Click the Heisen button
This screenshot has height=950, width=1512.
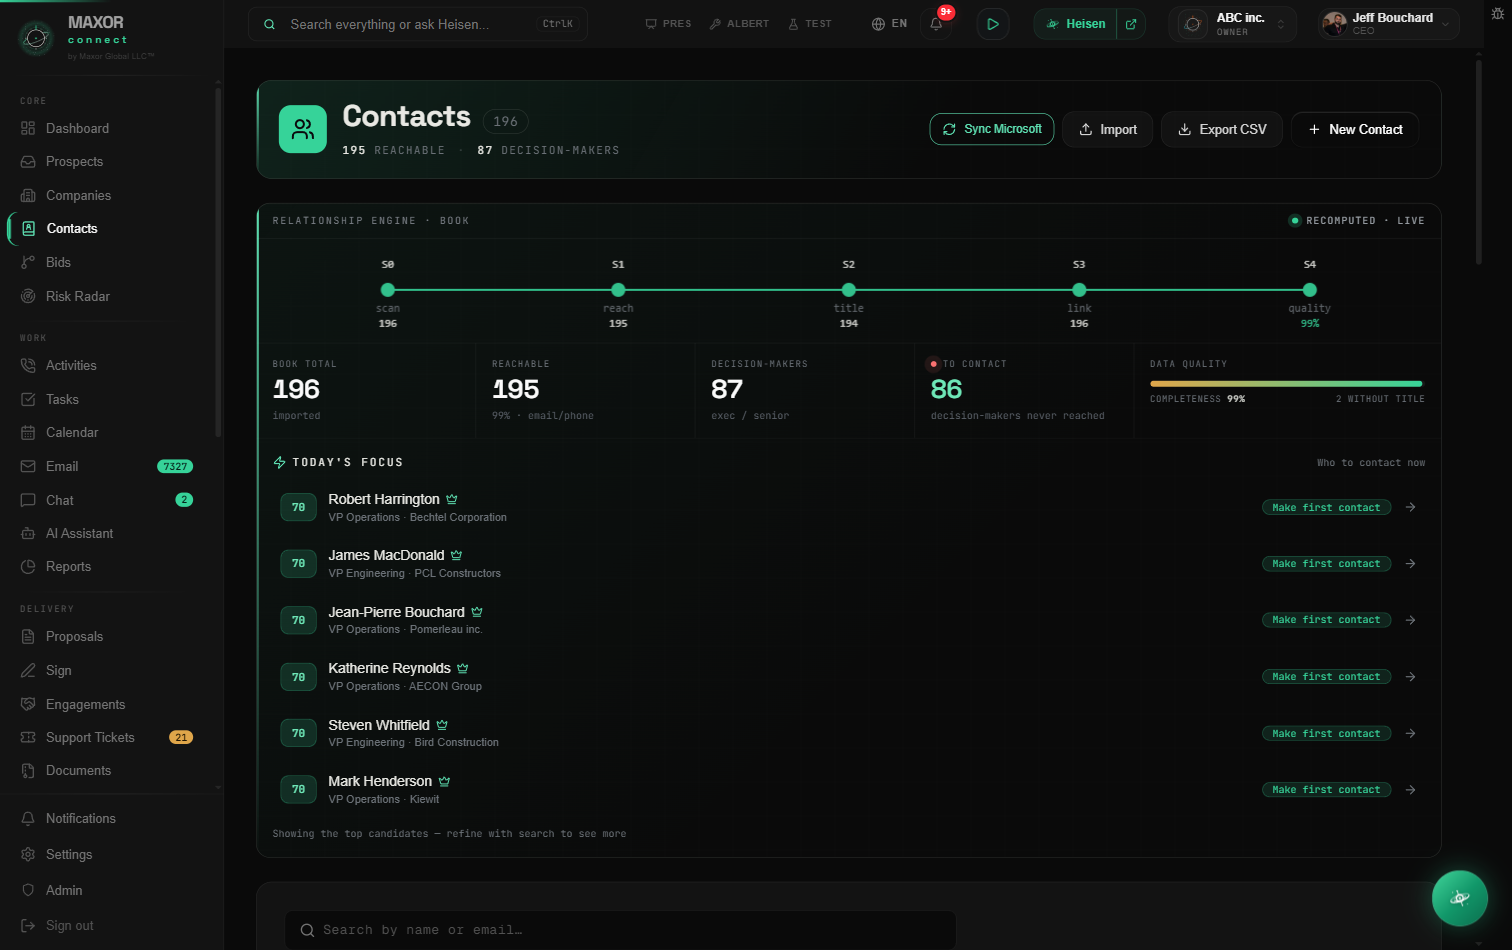1076,24
